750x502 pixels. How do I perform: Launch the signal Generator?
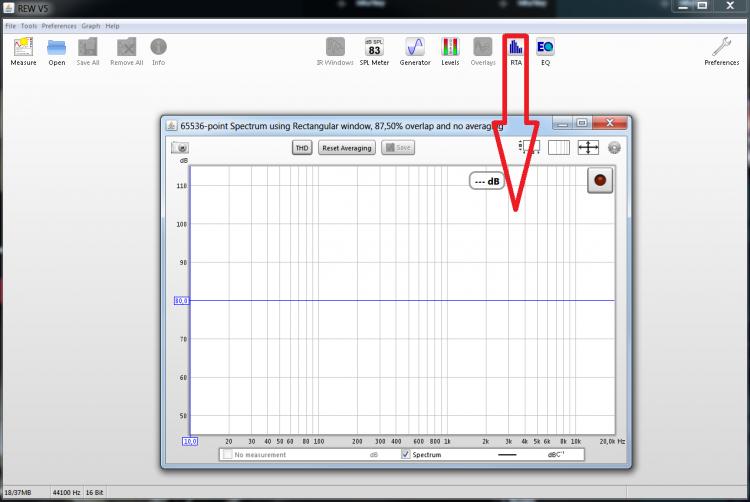point(415,51)
